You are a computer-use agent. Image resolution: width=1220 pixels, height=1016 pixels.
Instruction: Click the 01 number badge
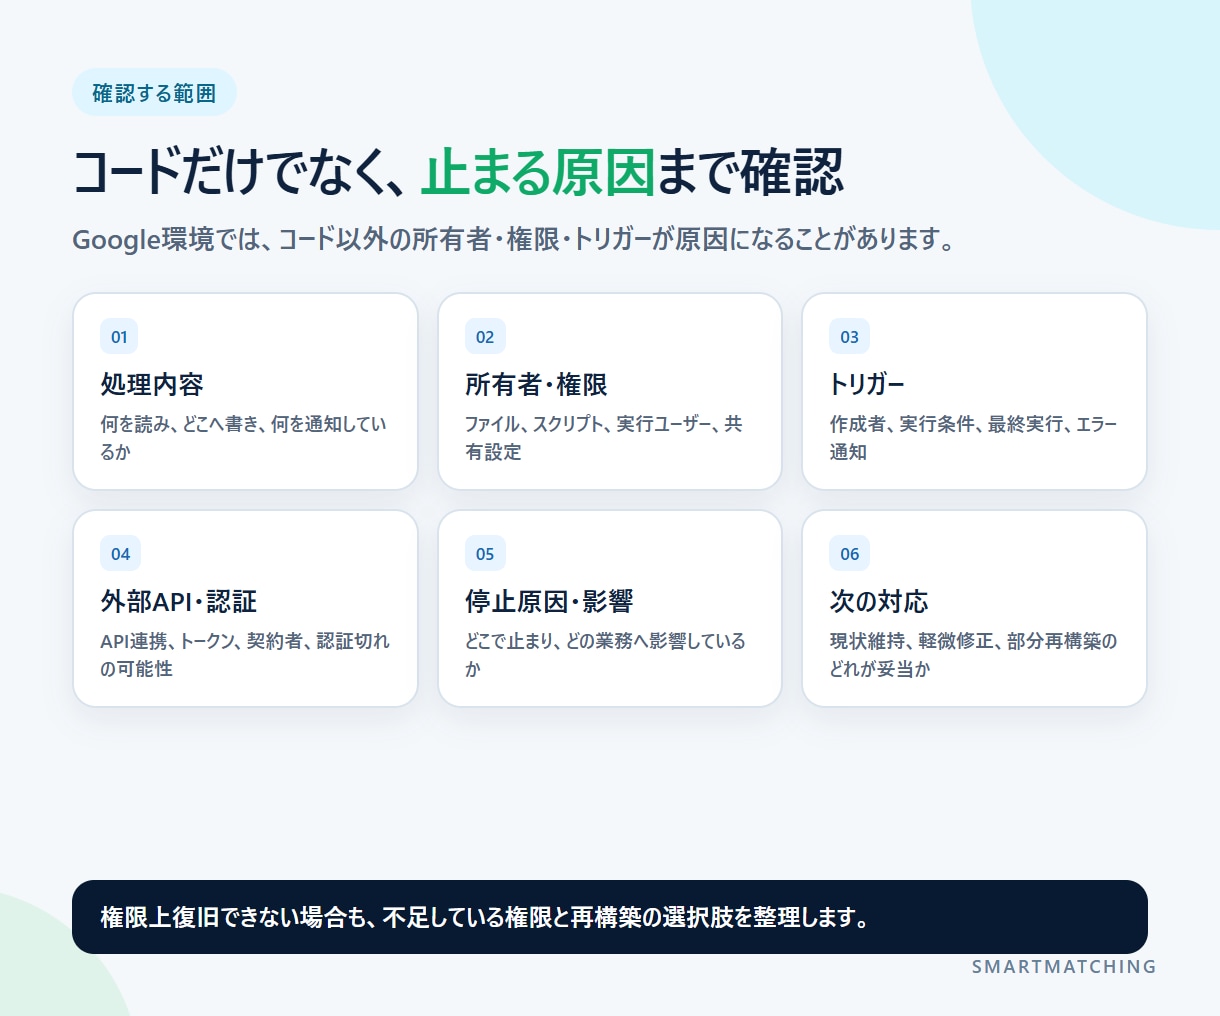click(119, 337)
